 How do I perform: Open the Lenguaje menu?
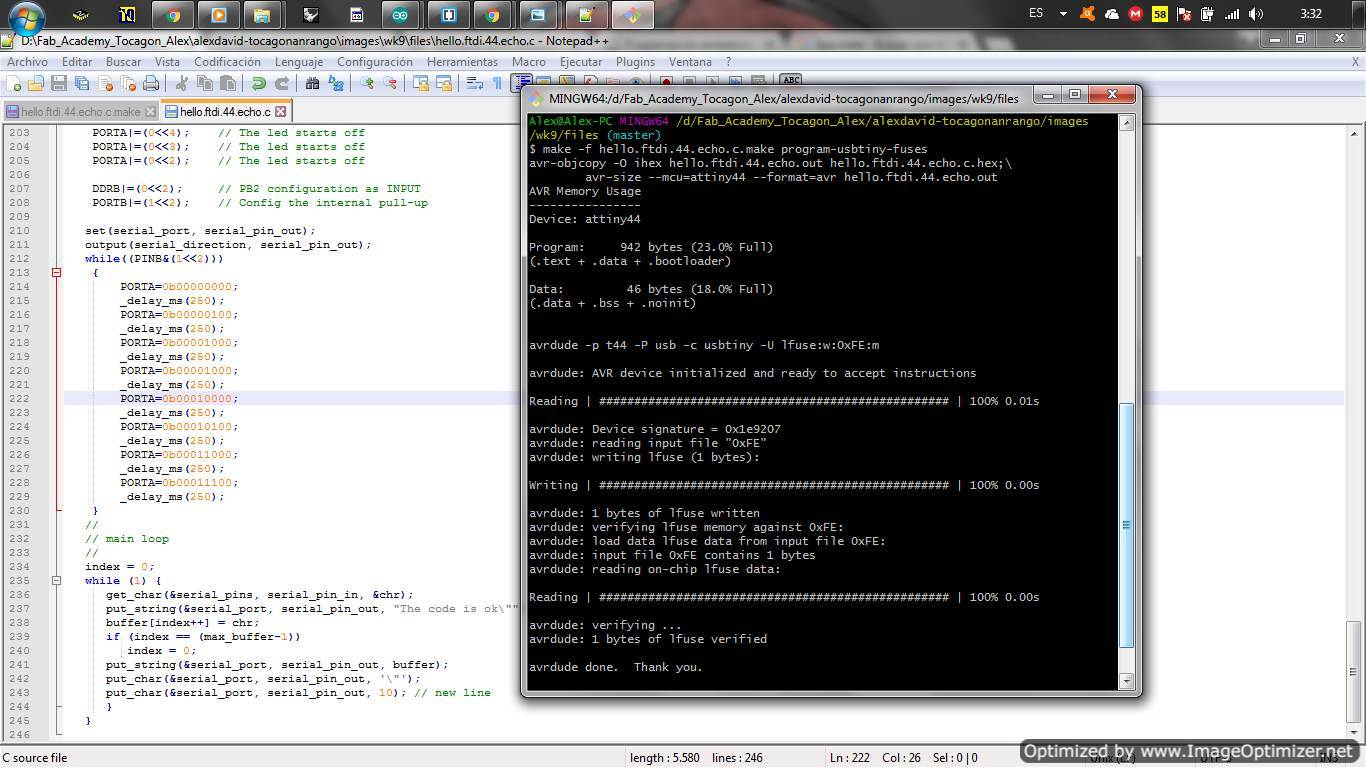[x=298, y=62]
